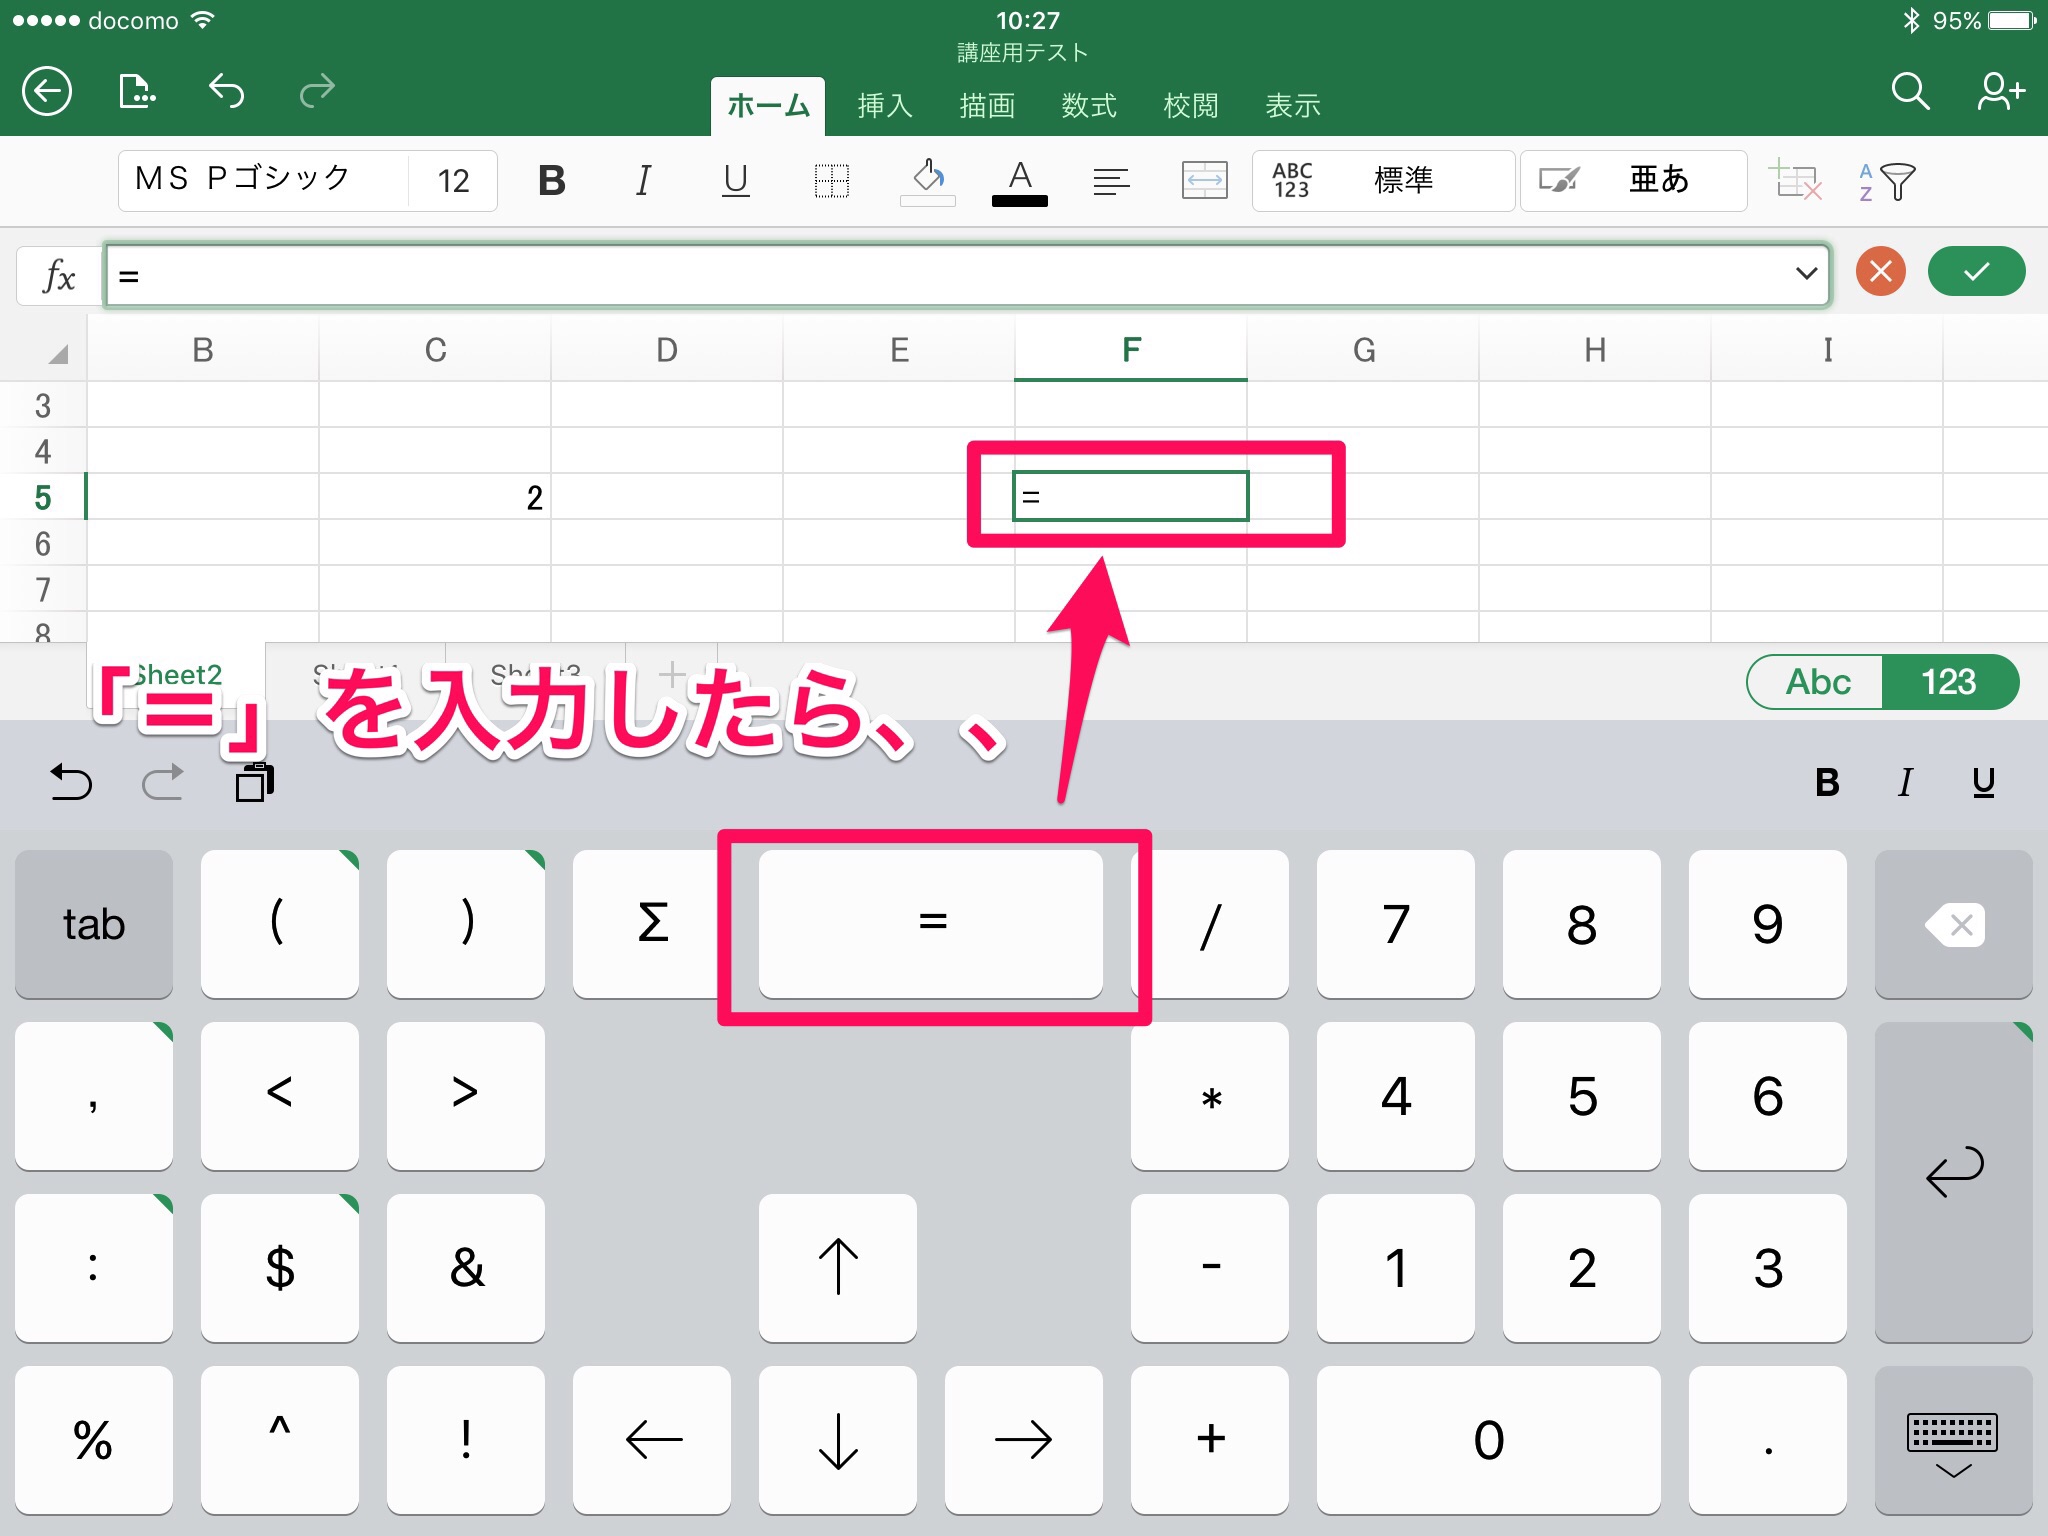The height and width of the screenshot is (1536, 2048).
Task: Confirm formula with green checkmark button
Action: tap(1976, 272)
